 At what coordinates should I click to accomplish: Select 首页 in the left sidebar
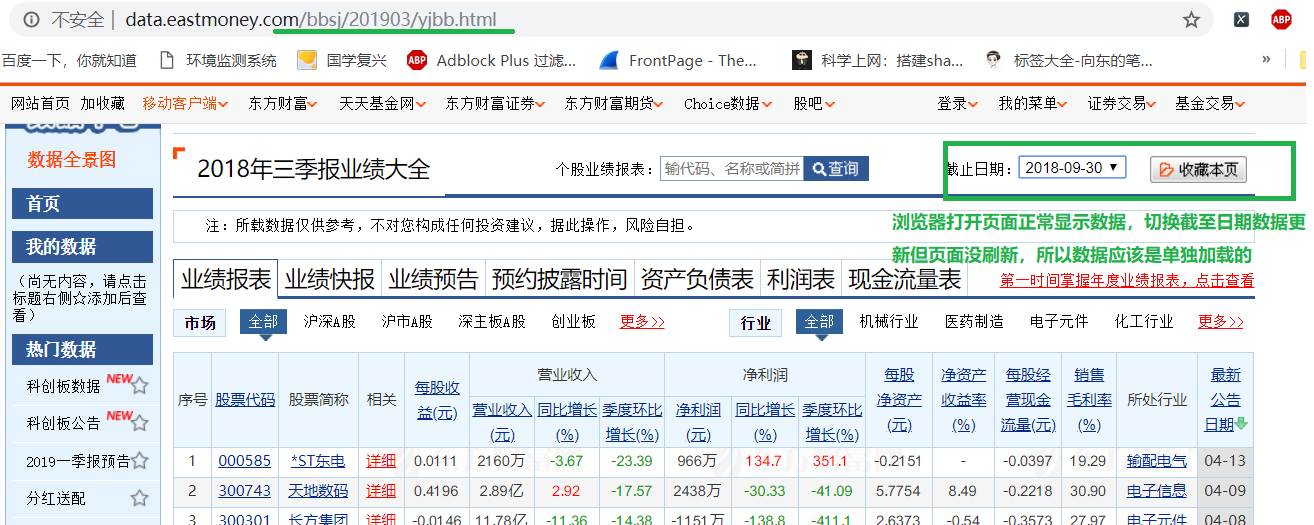(x=82, y=204)
